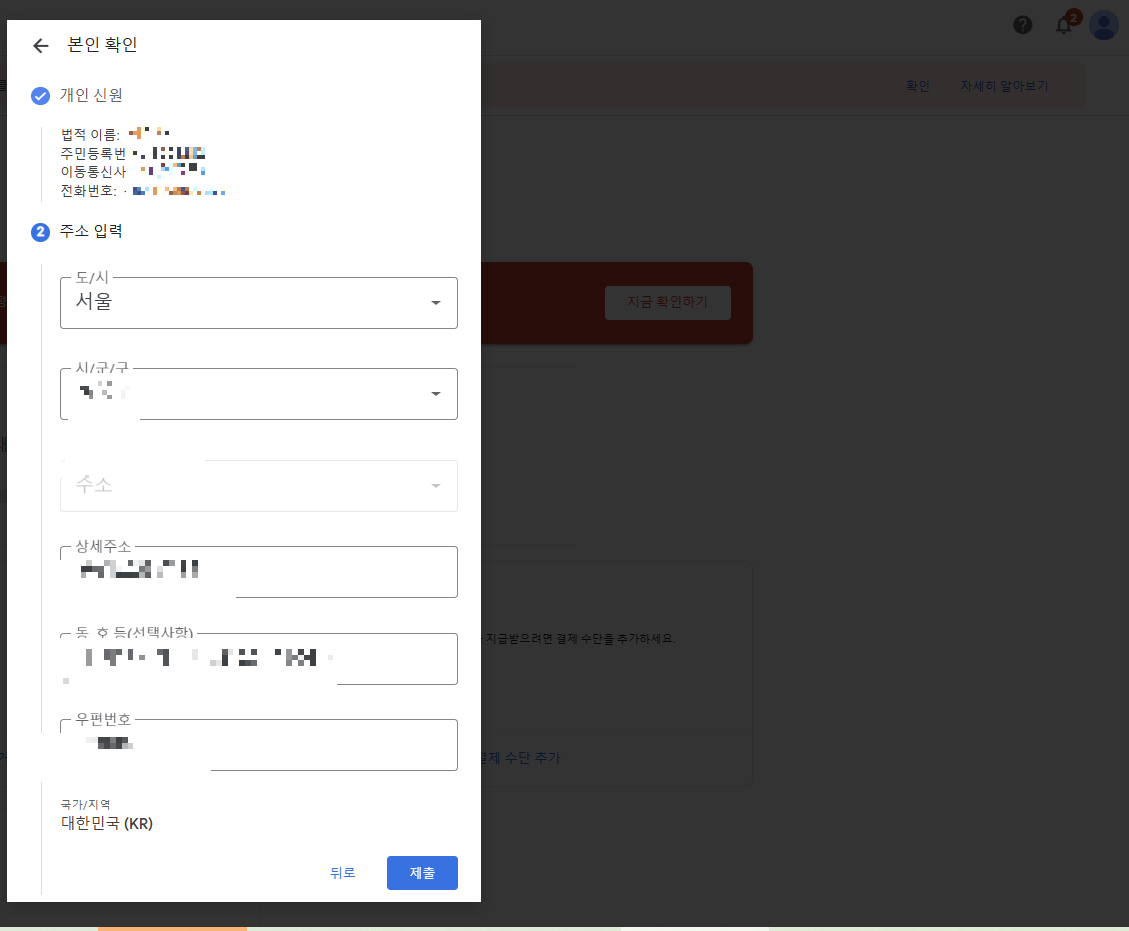The width and height of the screenshot is (1129, 931).
Task: Click into the 상세주소 input field
Action: pyautogui.click(x=258, y=572)
